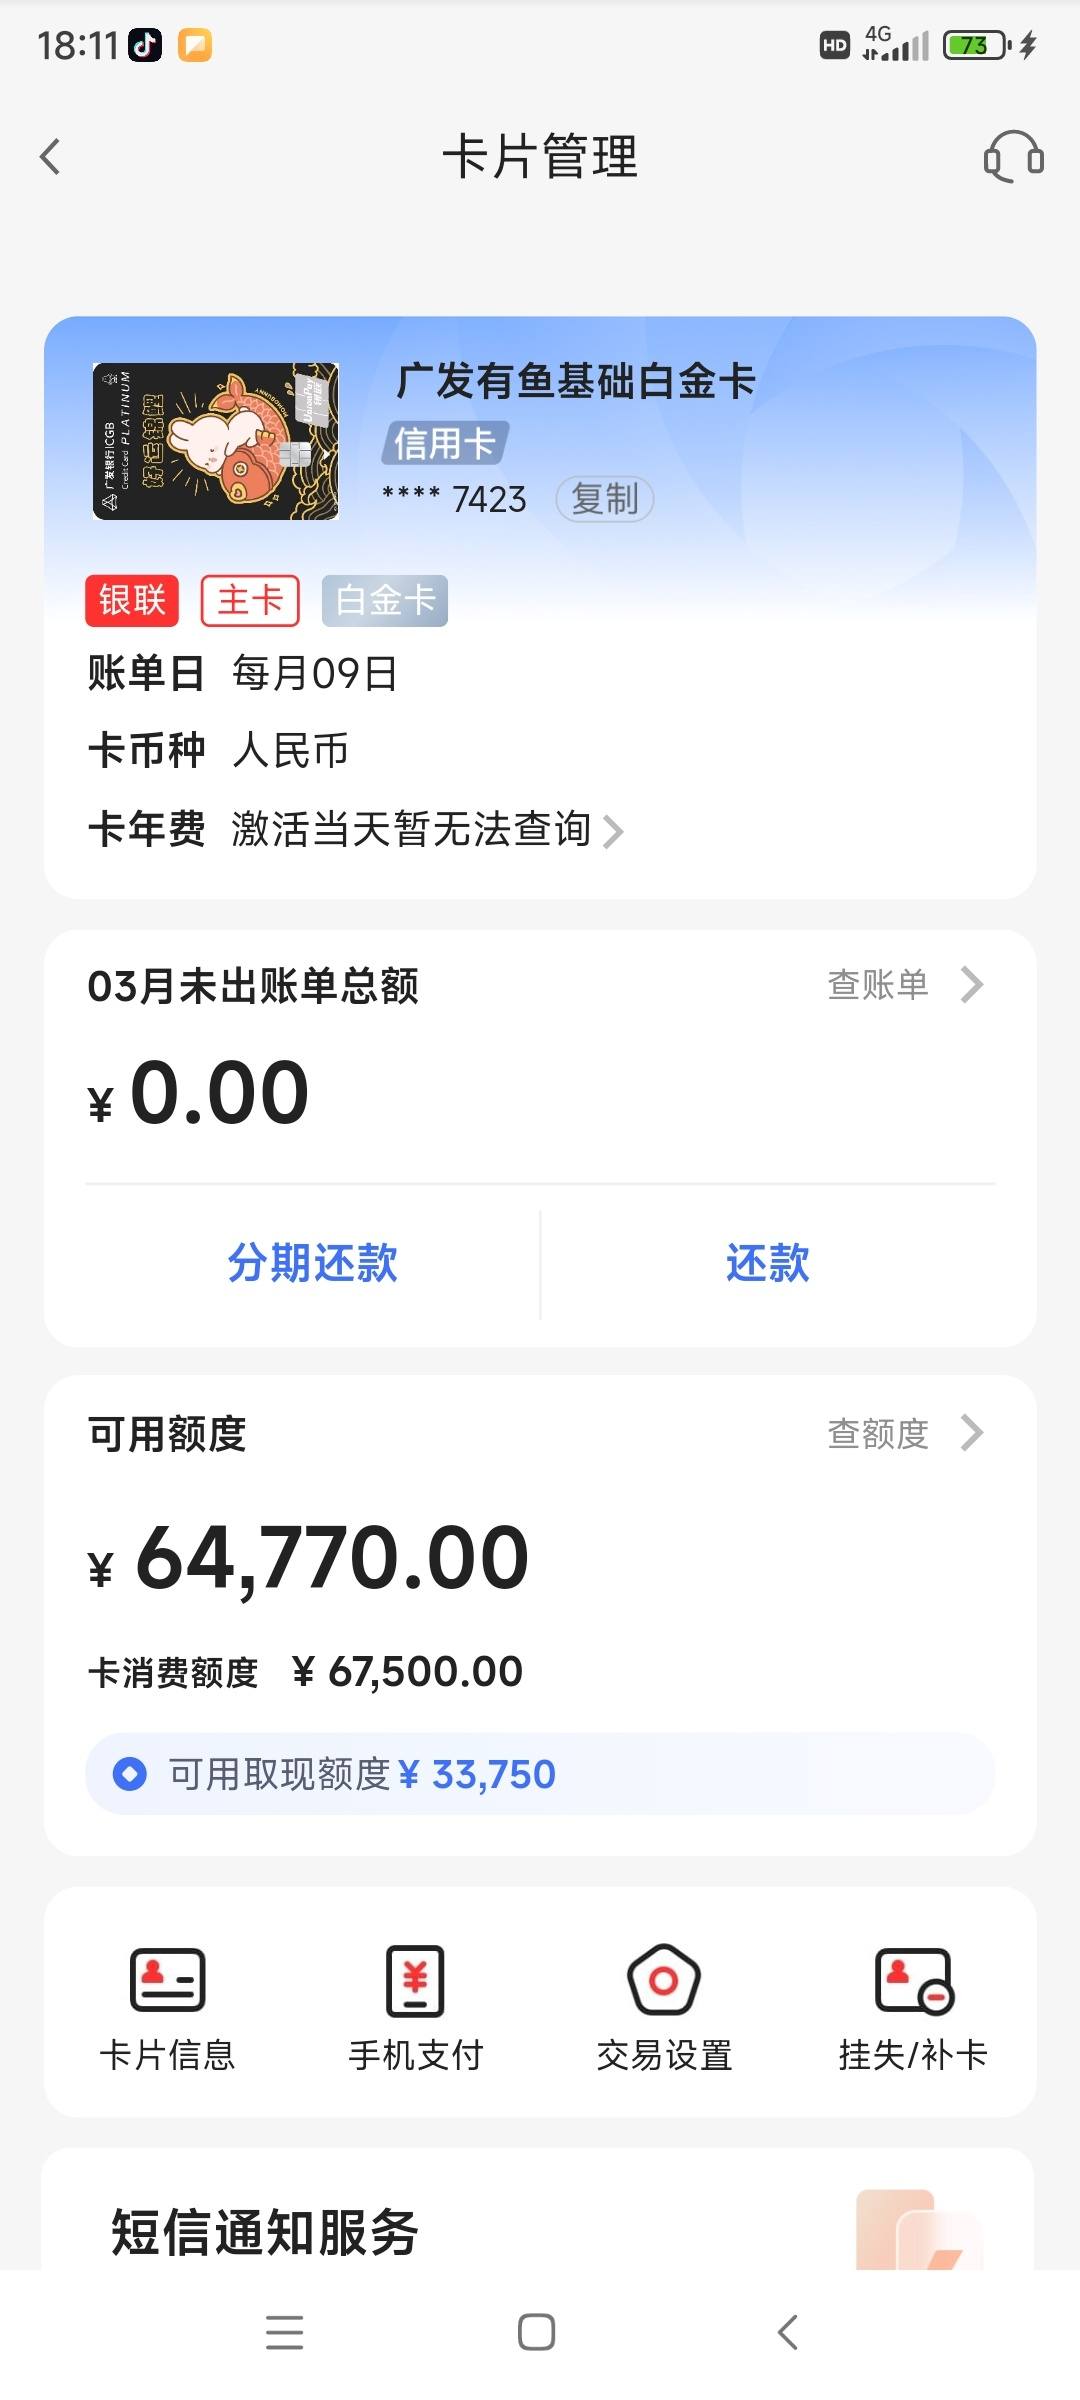Tap the customer service headset icon
1080x2400 pixels.
click(x=1014, y=156)
